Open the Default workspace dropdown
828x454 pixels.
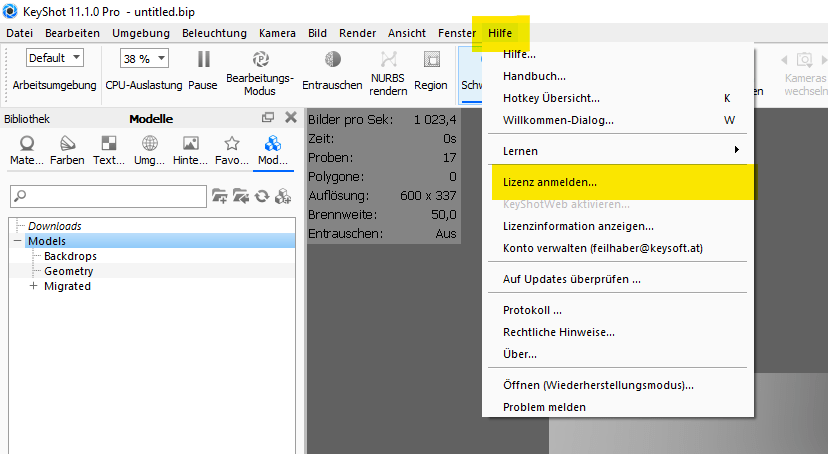click(x=54, y=58)
